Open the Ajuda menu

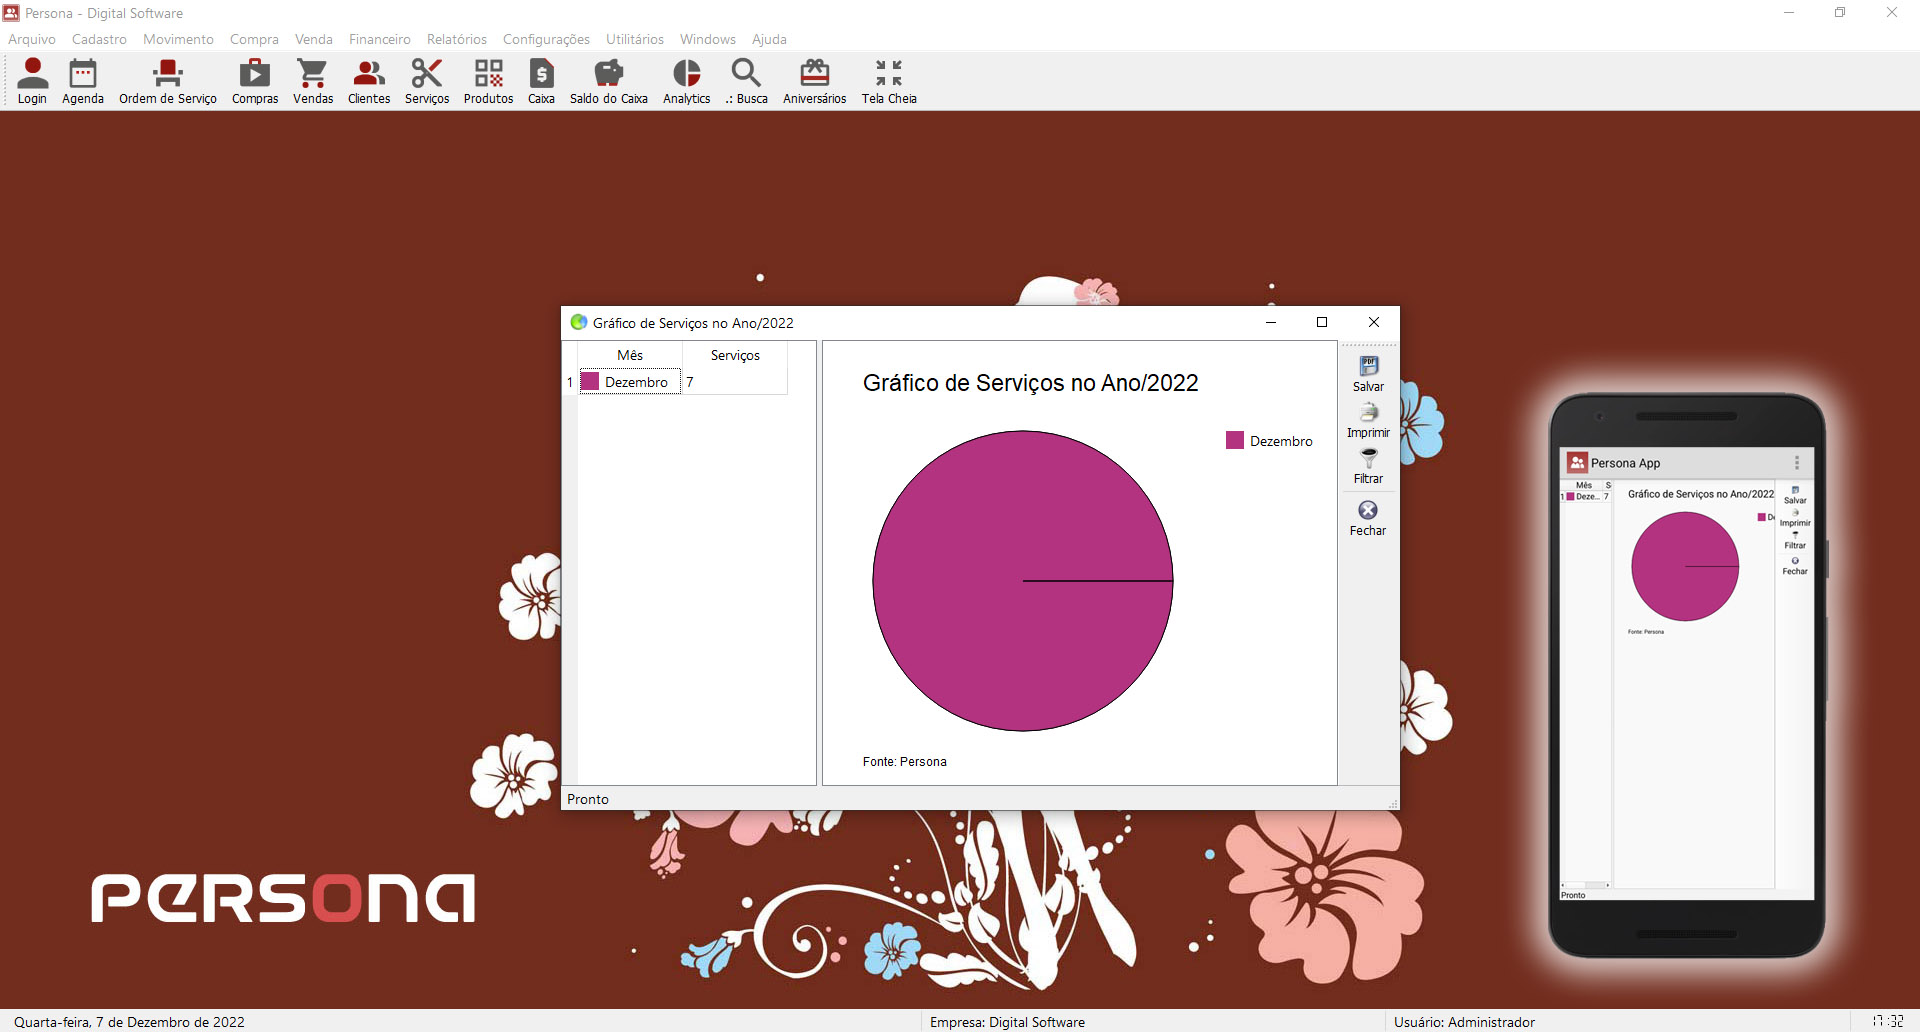(x=769, y=39)
